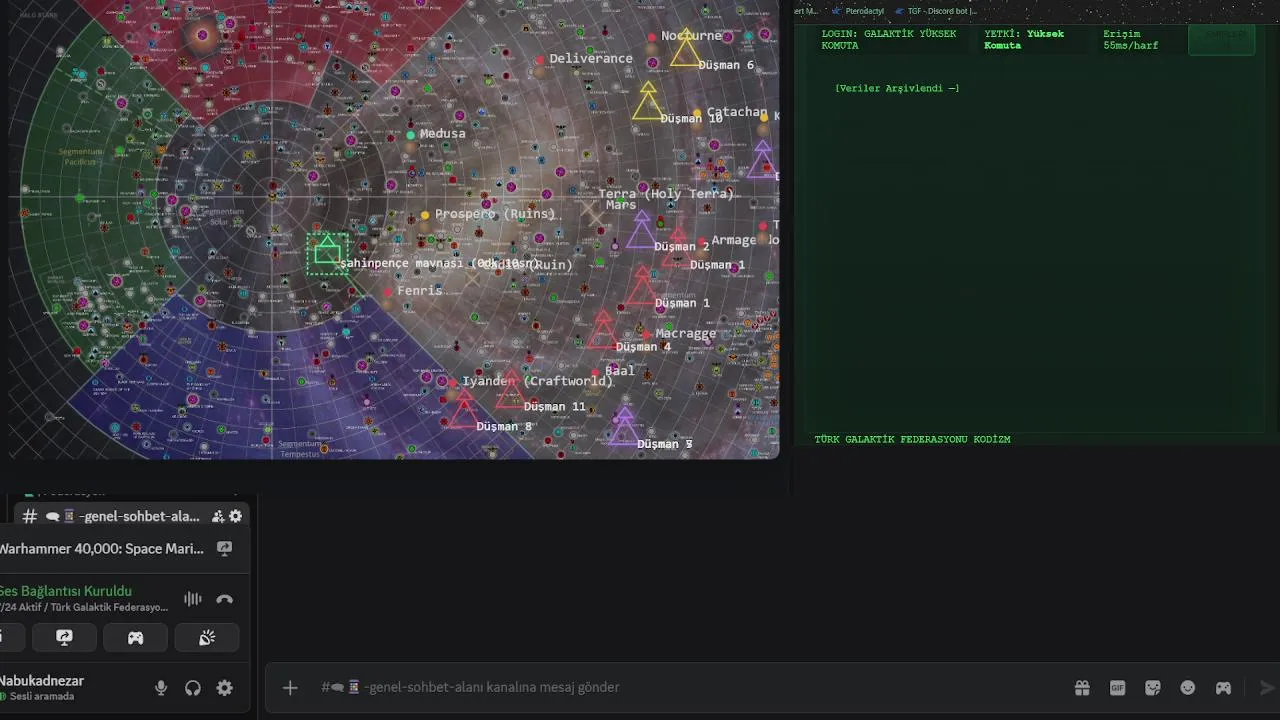Edit genel-sohbet-alanı channel settings gear
Viewport: 1280px width, 720px height.
pyautogui.click(x=236, y=516)
